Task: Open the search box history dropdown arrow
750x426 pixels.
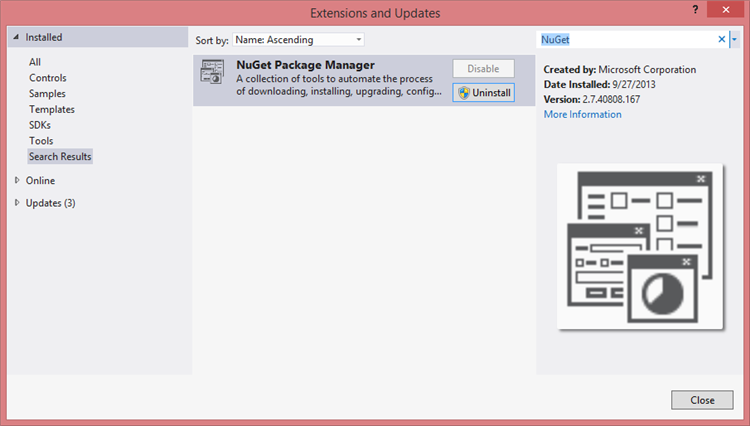Action: 735,40
